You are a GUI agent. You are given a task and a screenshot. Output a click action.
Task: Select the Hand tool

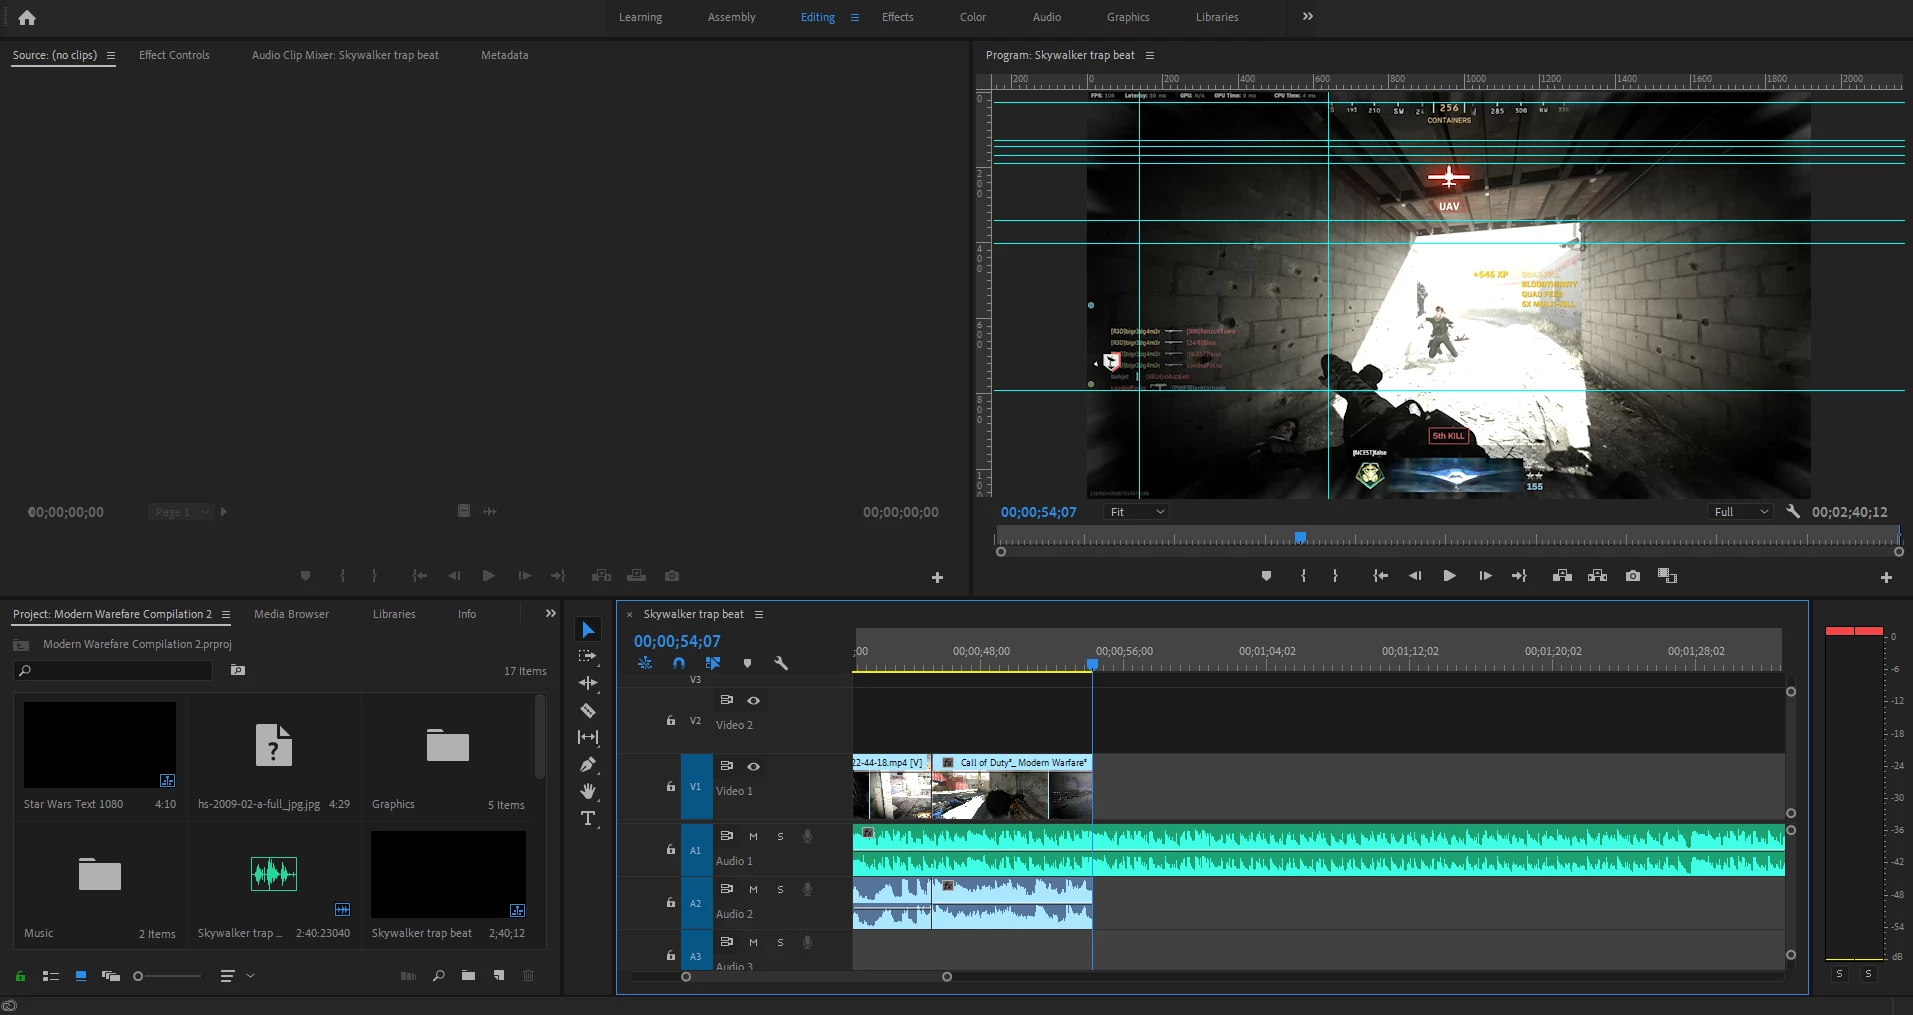(x=588, y=792)
